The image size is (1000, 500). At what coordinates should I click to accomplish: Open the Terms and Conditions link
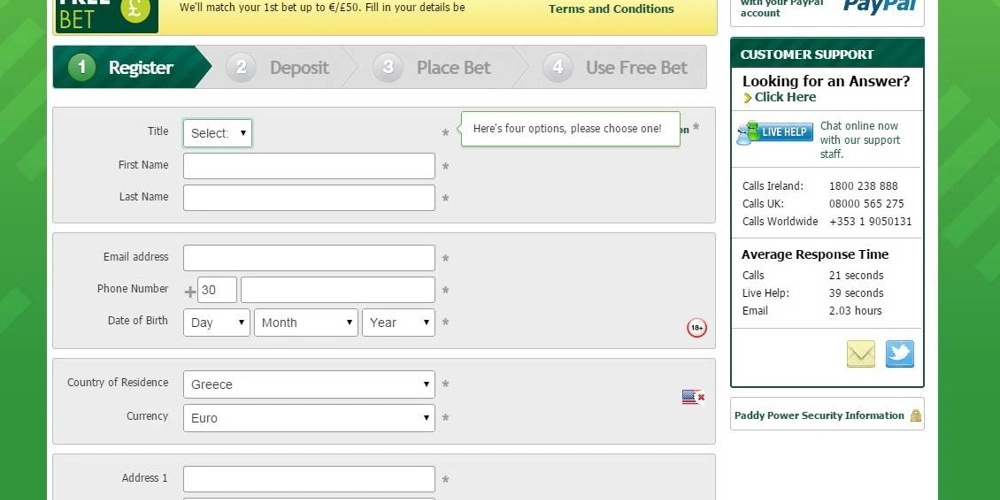click(611, 9)
